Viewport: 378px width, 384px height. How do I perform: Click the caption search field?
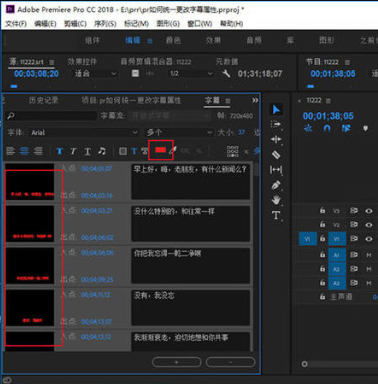point(51,116)
